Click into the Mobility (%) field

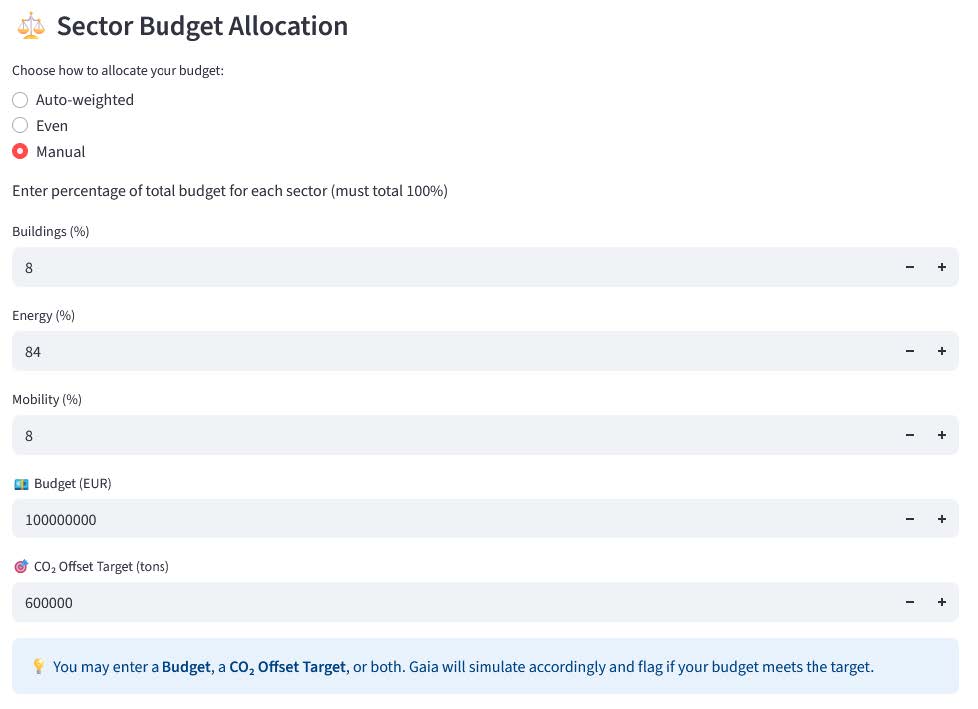[450, 436]
